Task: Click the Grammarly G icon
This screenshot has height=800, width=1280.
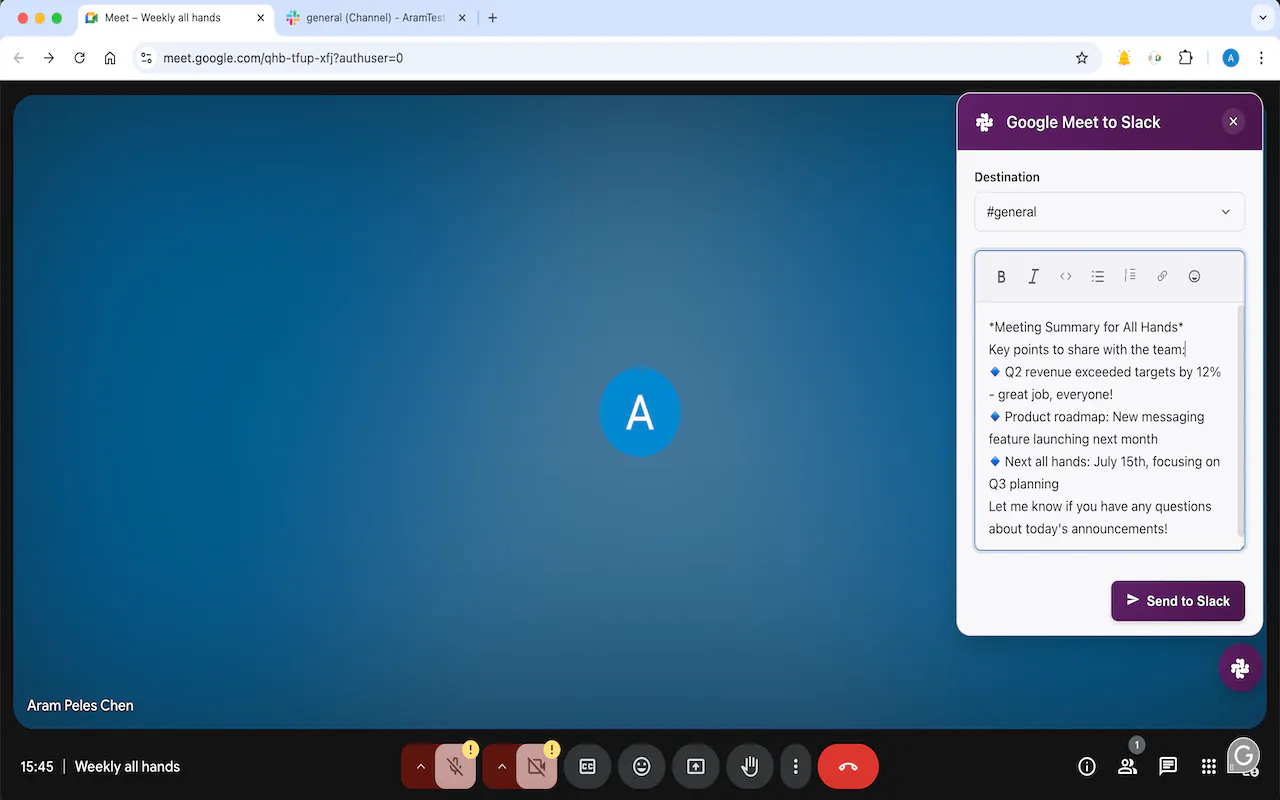Action: point(1244,757)
